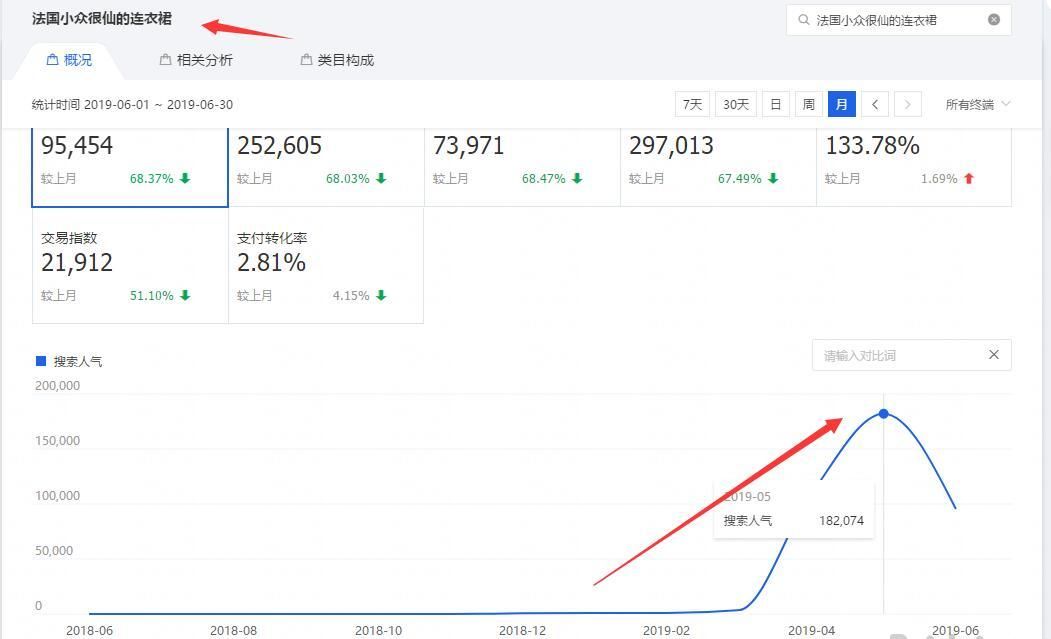Click the search magnifier icon
Viewport: 1051px width, 639px height.
click(x=804, y=19)
